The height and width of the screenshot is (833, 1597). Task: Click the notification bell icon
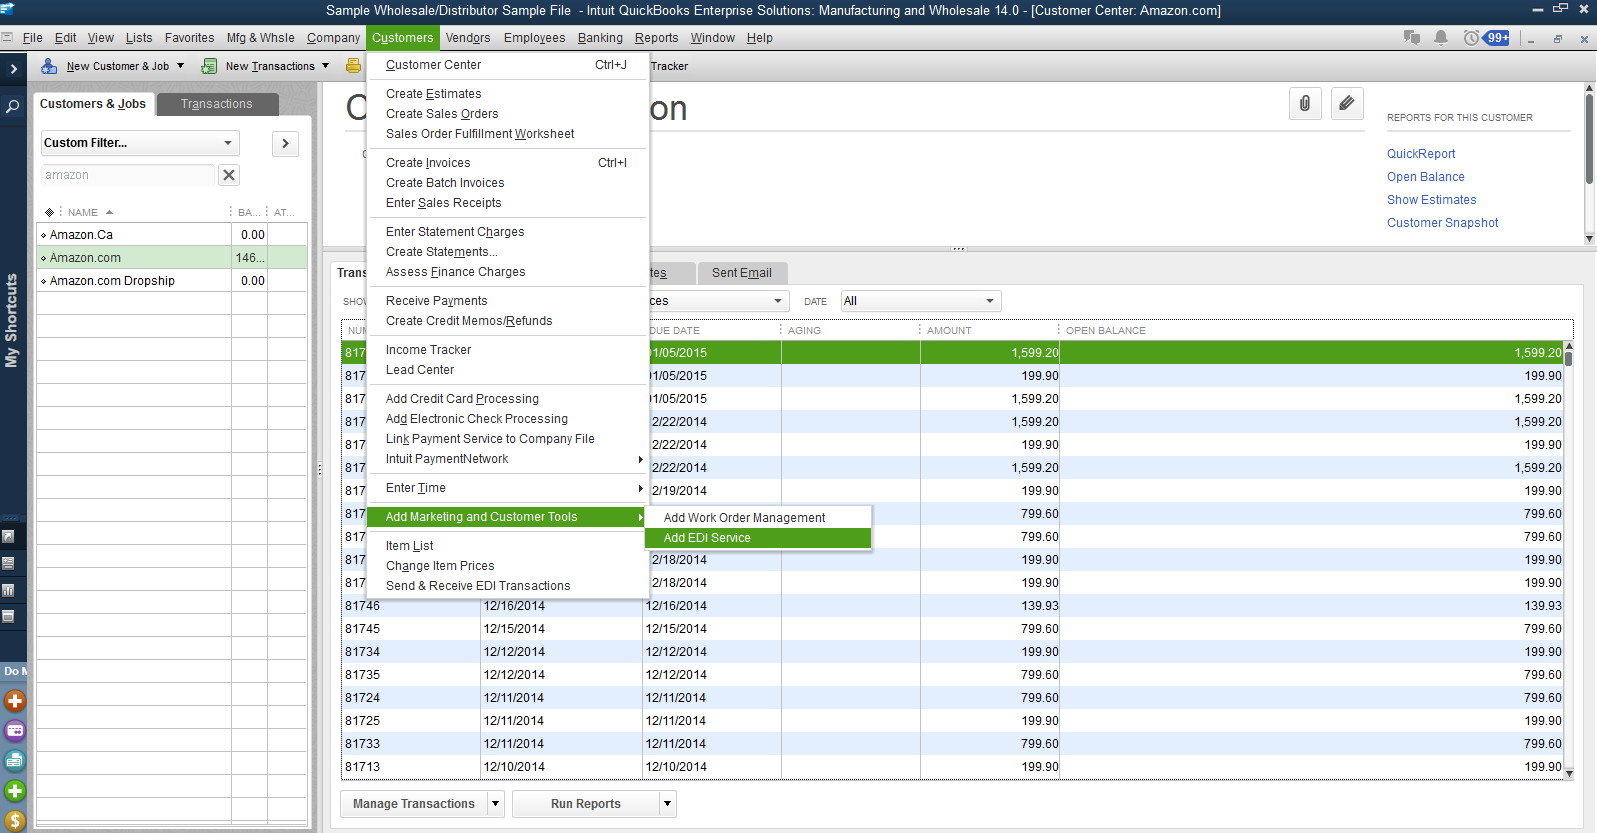click(x=1441, y=38)
